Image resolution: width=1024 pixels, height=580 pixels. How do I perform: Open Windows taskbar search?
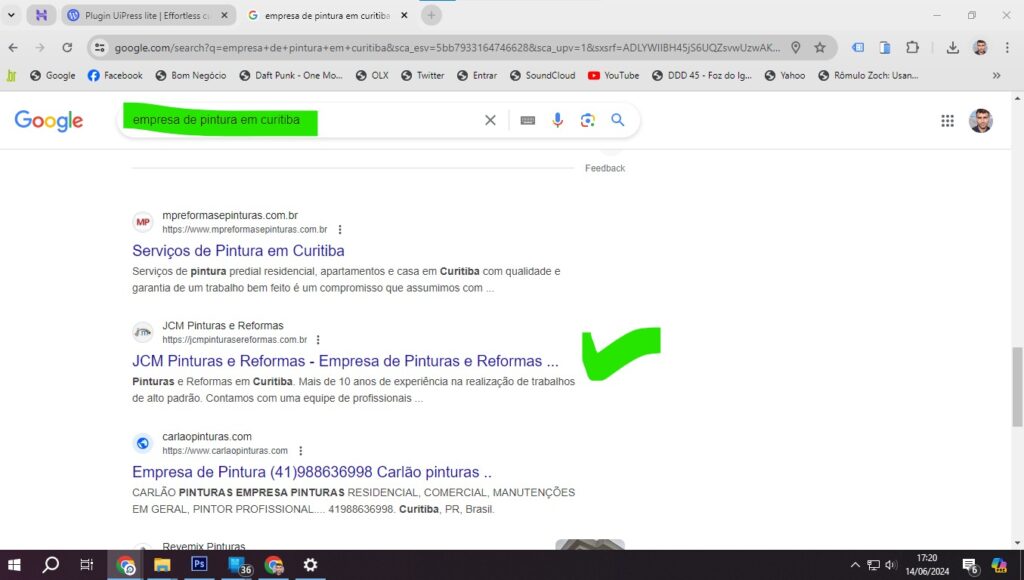50,565
